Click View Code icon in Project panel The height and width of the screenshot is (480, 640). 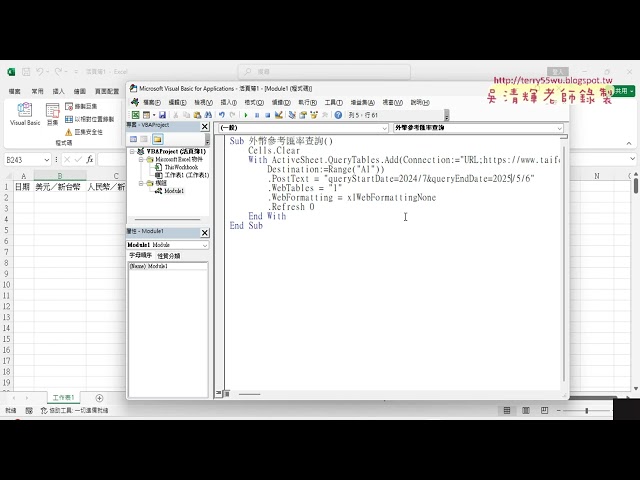pos(133,139)
